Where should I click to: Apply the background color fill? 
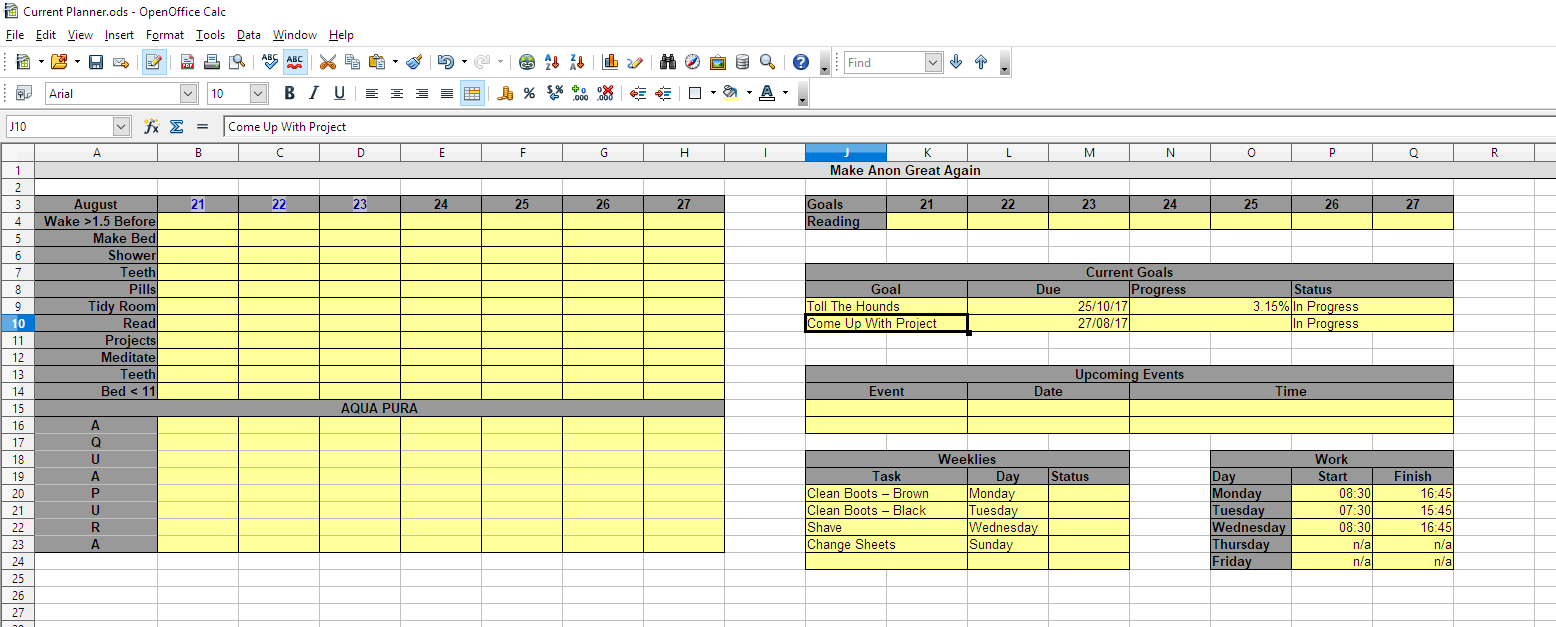tap(730, 93)
